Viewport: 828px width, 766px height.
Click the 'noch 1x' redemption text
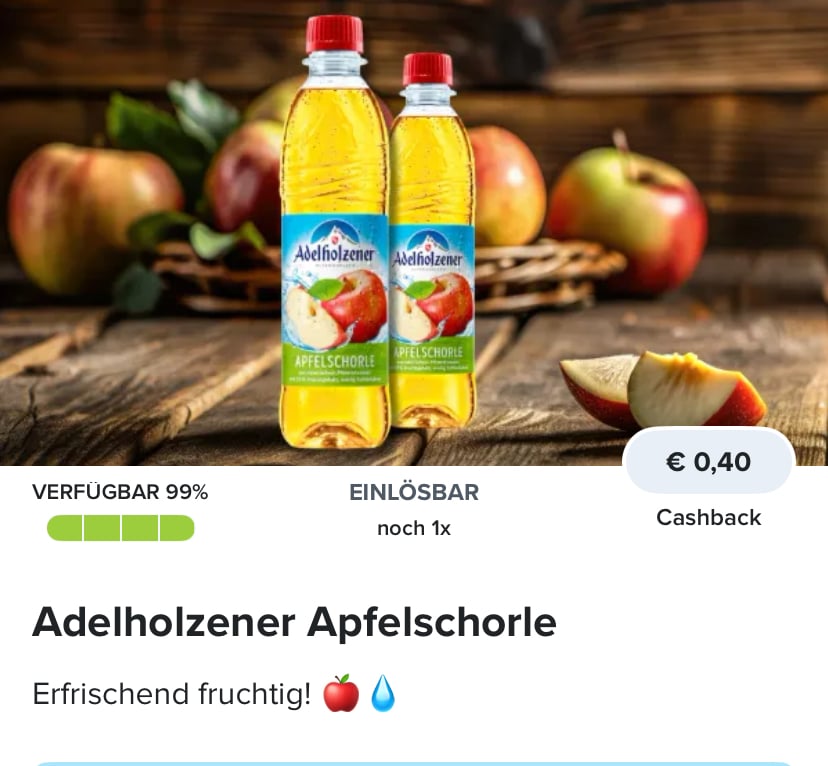[414, 528]
